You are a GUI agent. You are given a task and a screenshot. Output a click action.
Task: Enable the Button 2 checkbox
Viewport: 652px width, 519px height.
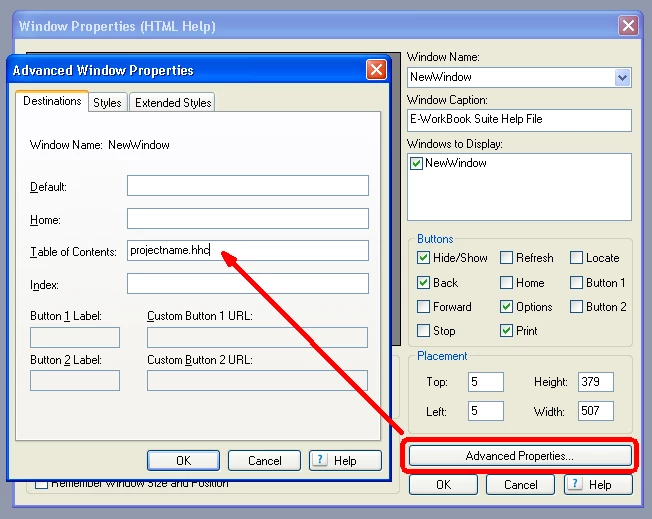click(576, 307)
